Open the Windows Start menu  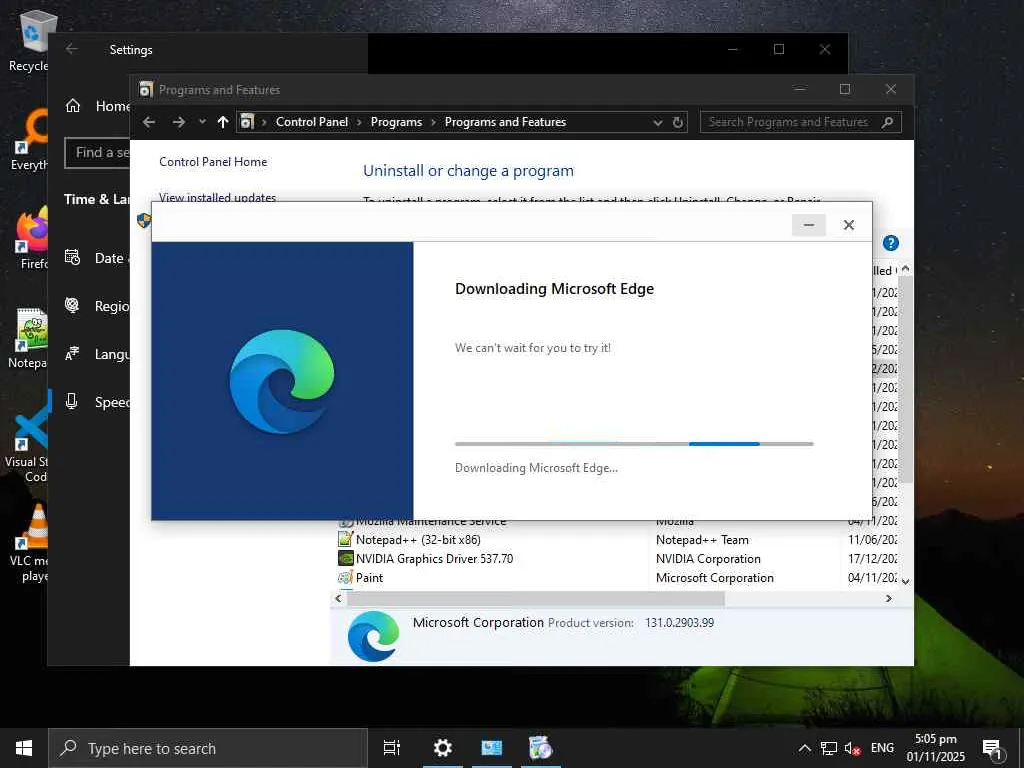[x=24, y=748]
